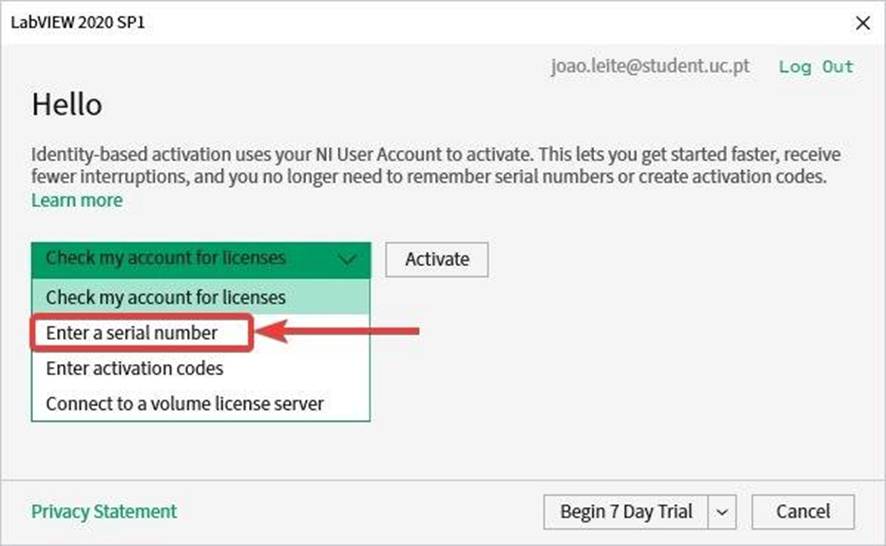Image resolution: width=886 pixels, height=546 pixels.
Task: Click the Hello heading
Action: tap(67, 105)
